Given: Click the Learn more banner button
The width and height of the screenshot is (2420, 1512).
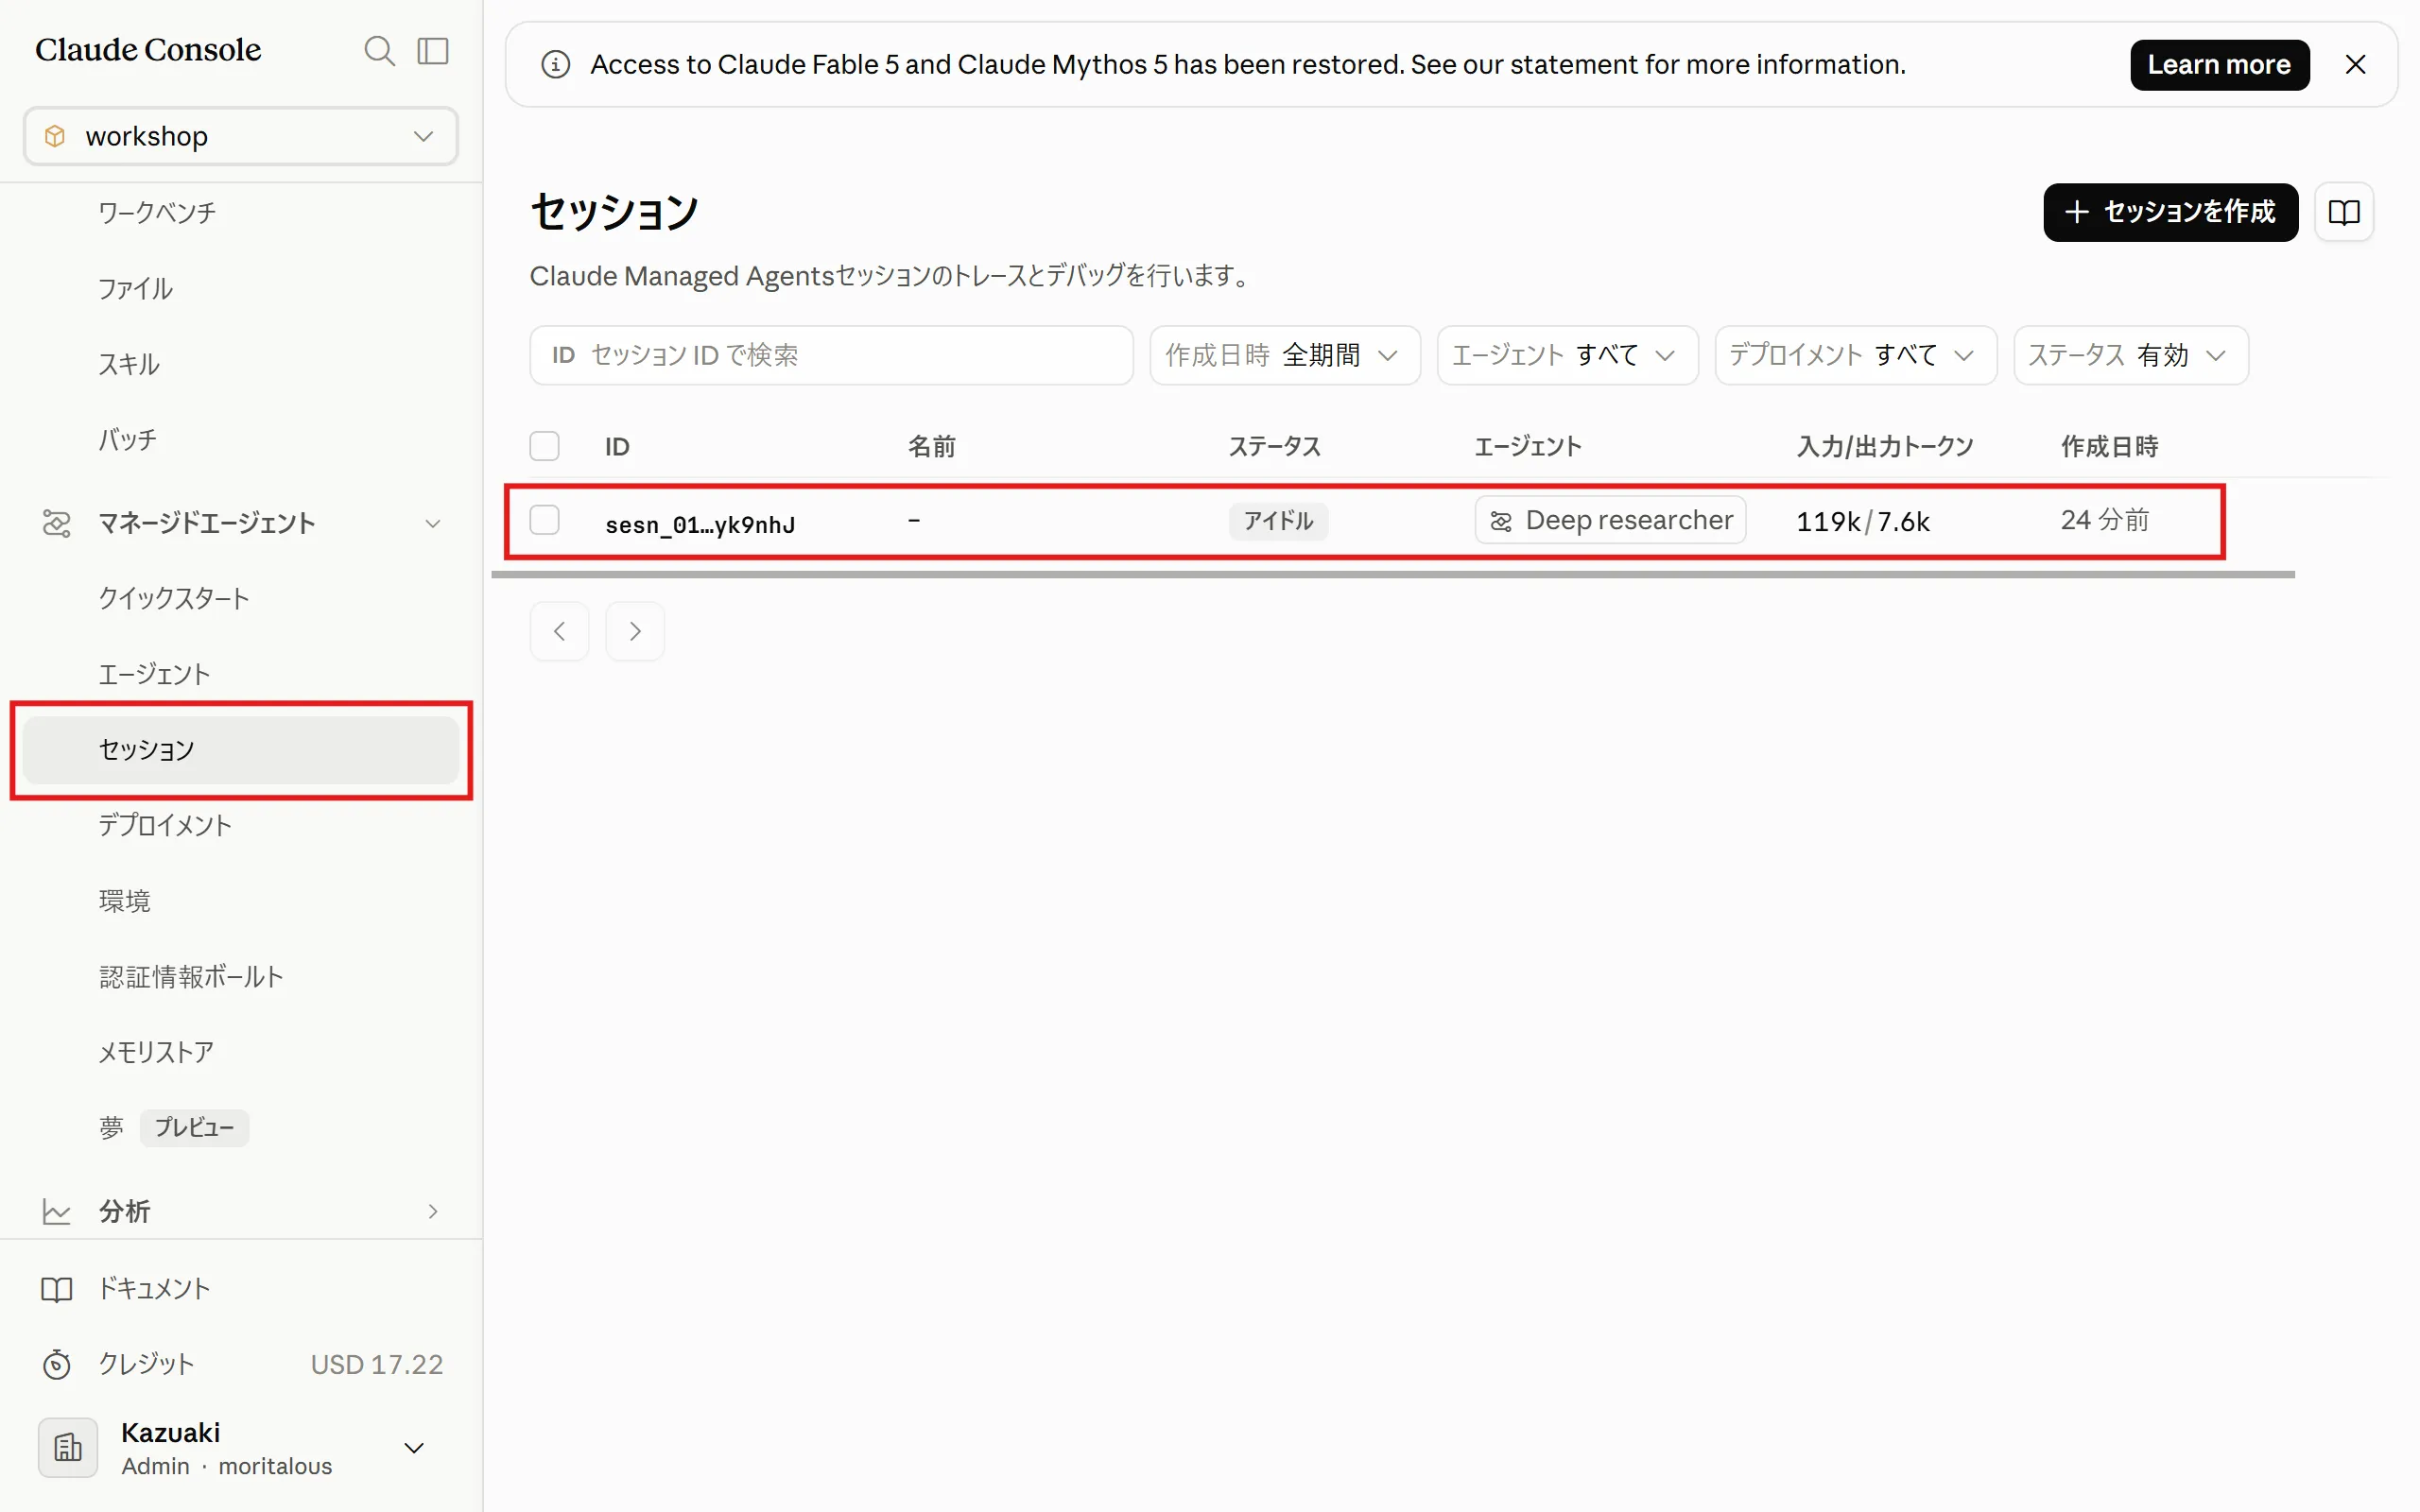Looking at the screenshot, I should [2219, 65].
